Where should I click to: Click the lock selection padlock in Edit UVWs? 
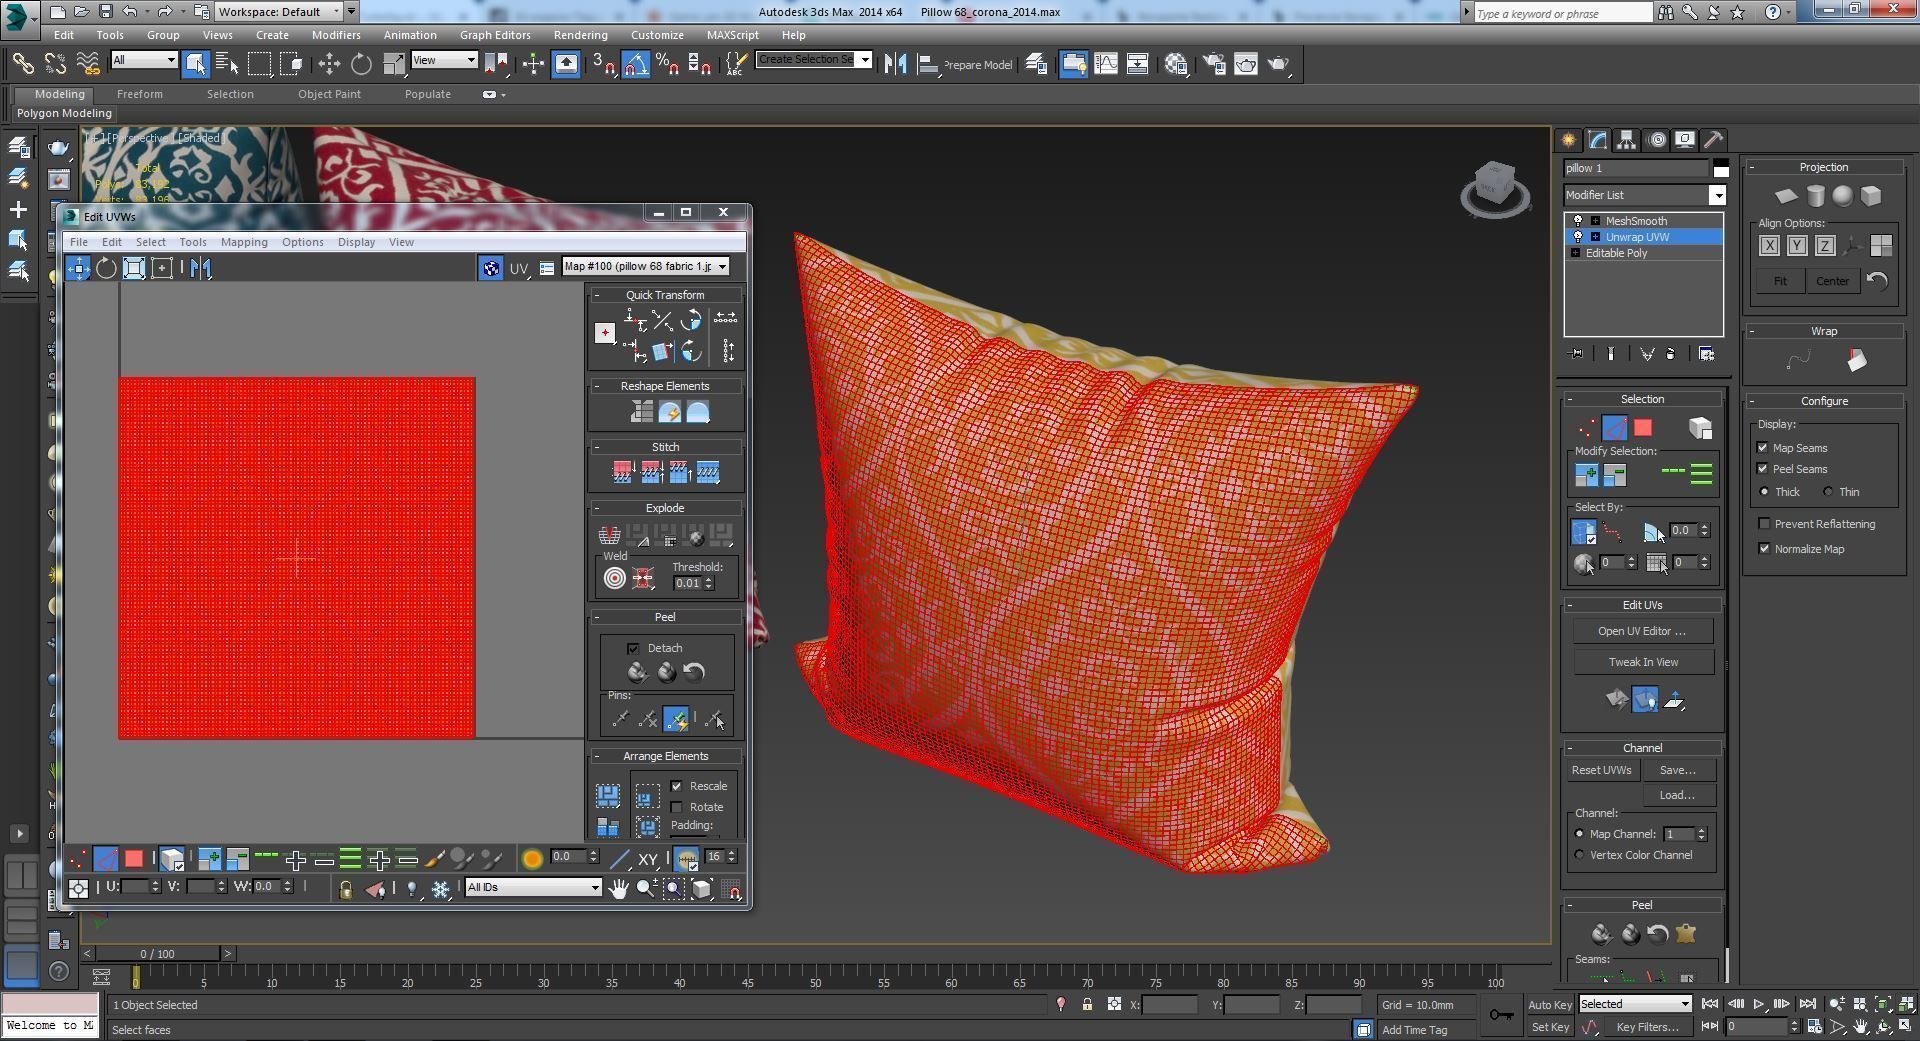pos(346,888)
